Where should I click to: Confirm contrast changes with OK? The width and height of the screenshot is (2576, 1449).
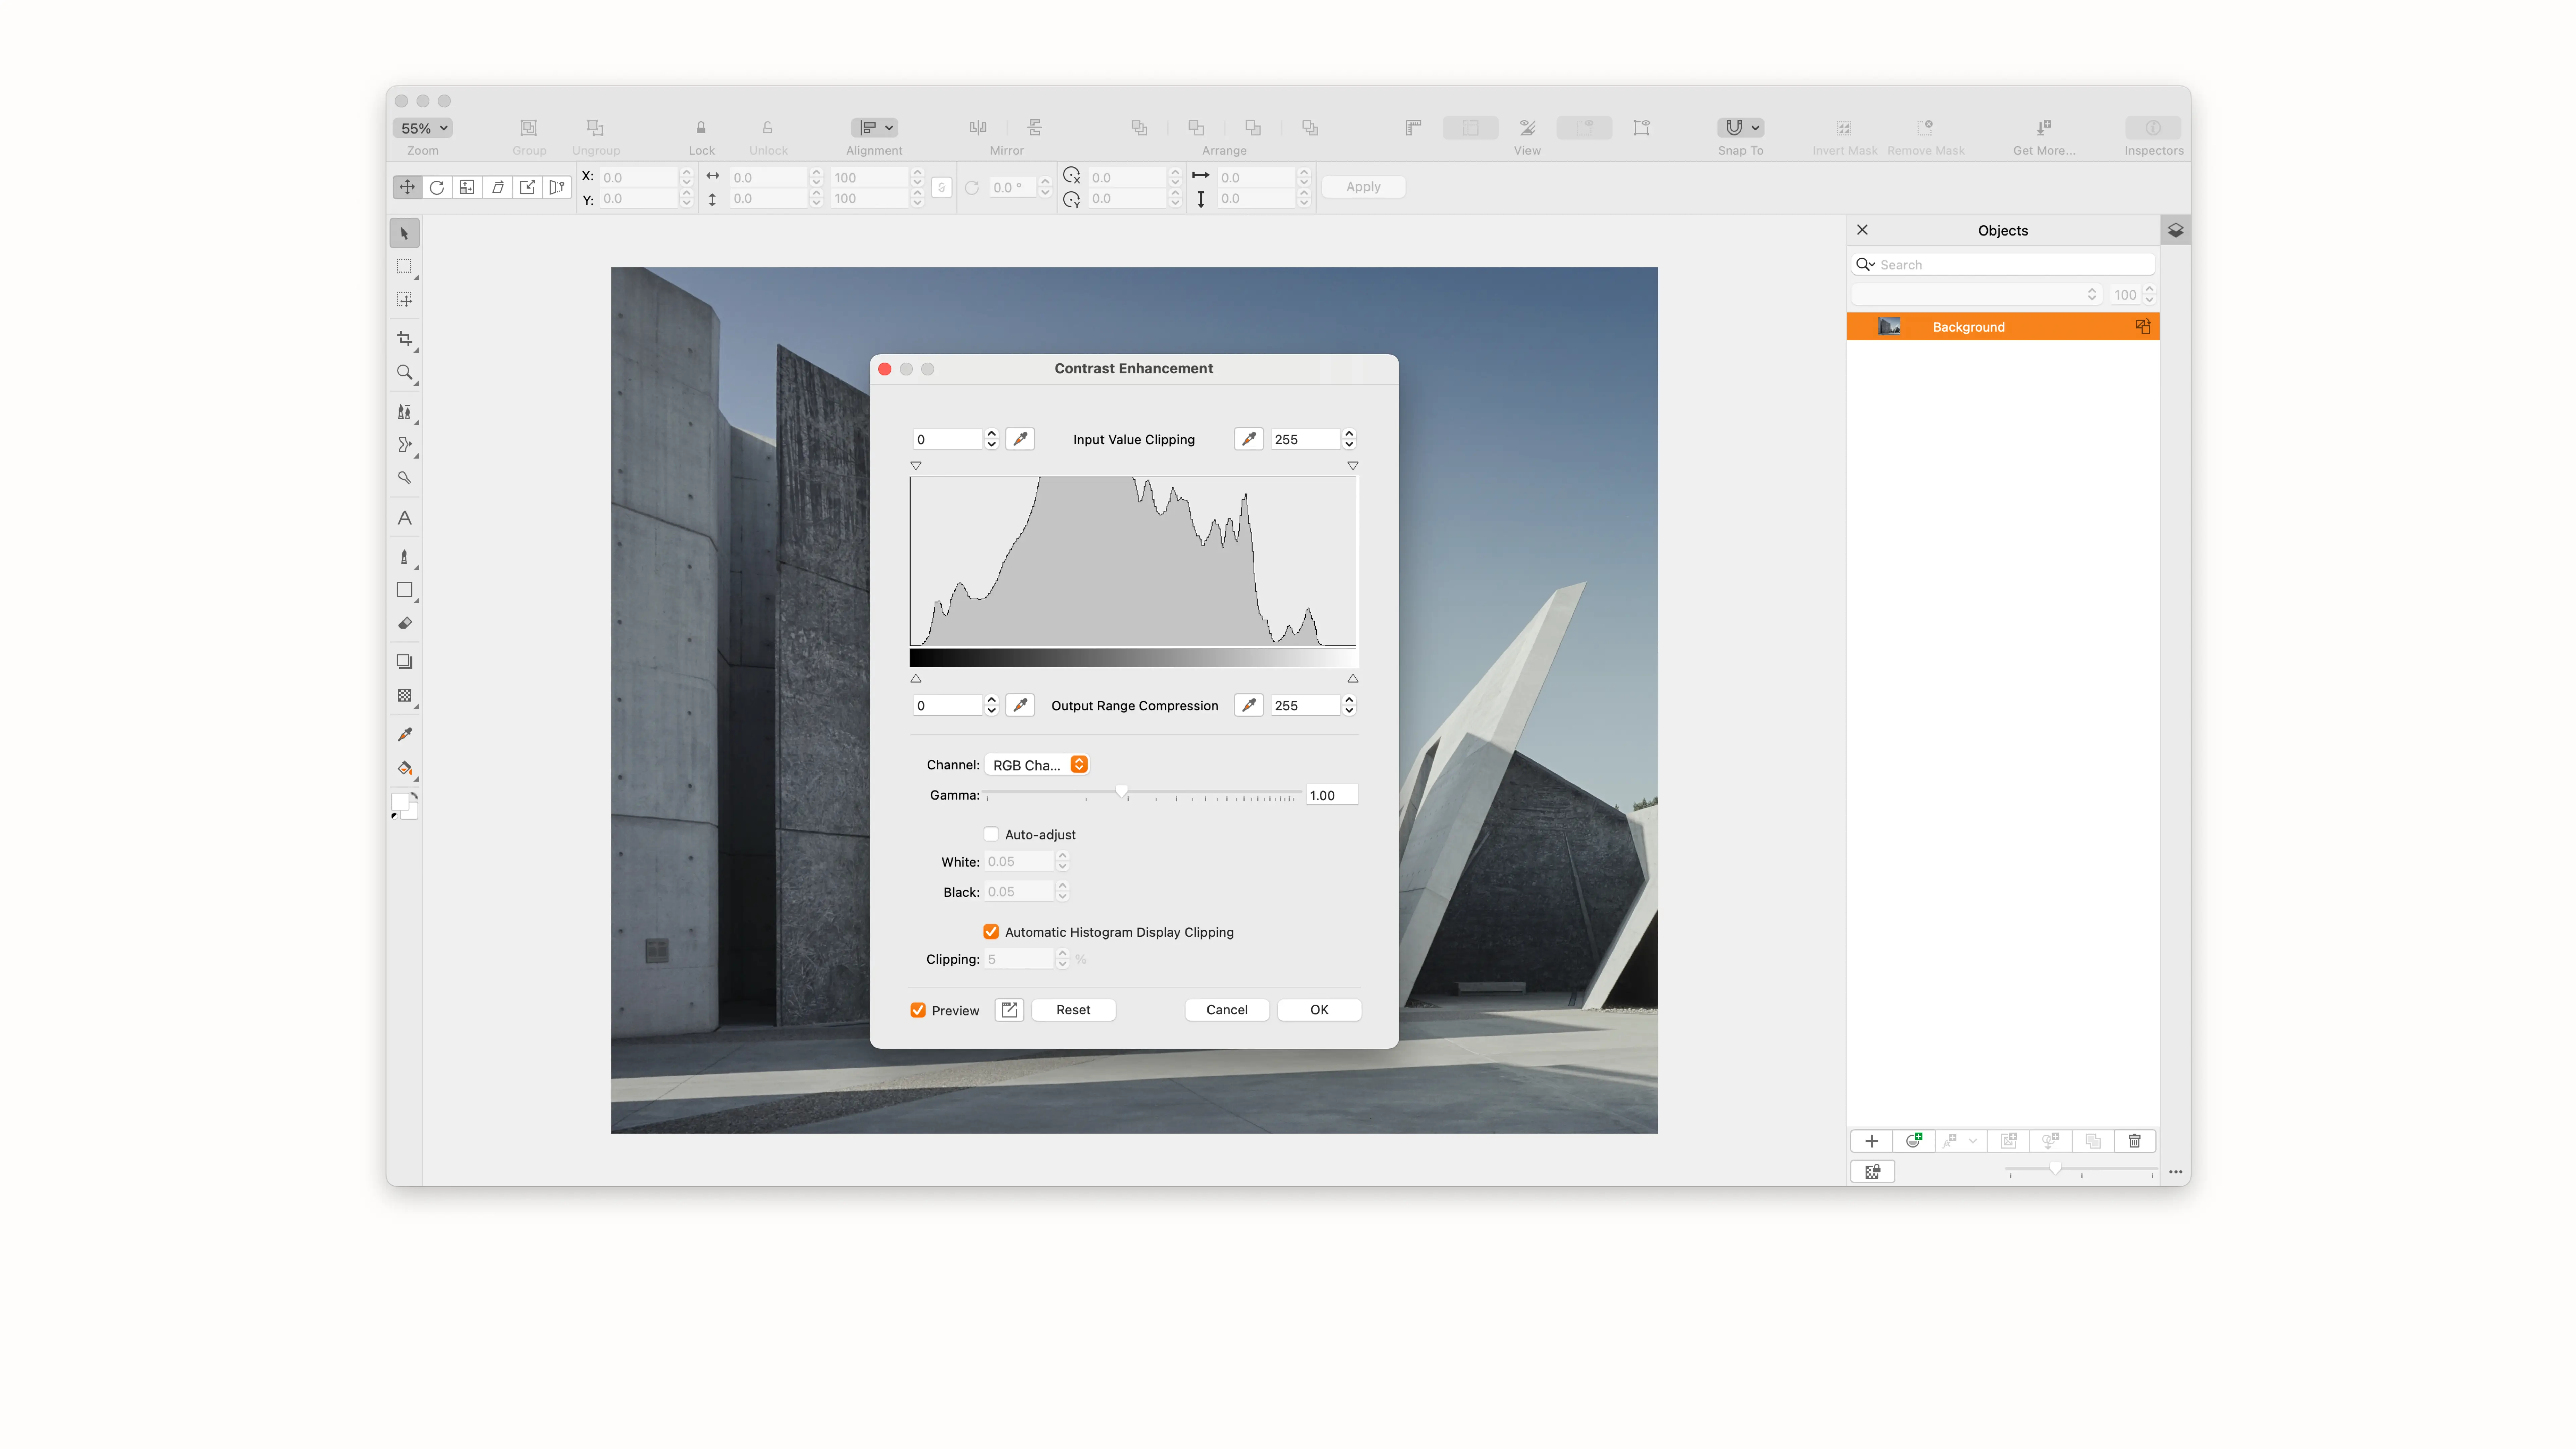pos(1319,1010)
